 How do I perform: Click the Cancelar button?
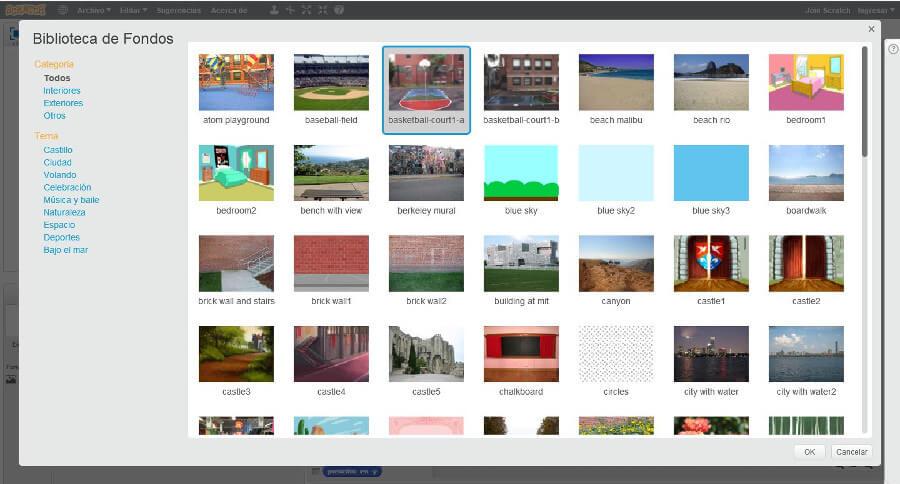tap(851, 452)
